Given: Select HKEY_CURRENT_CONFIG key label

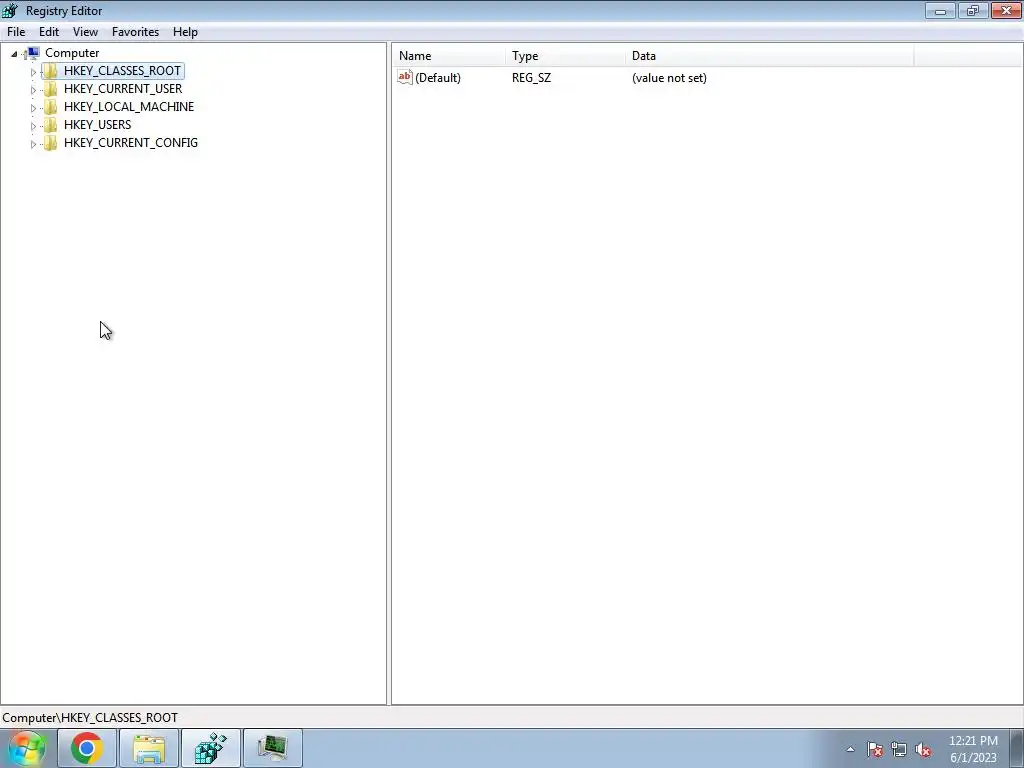Looking at the screenshot, I should (x=131, y=142).
